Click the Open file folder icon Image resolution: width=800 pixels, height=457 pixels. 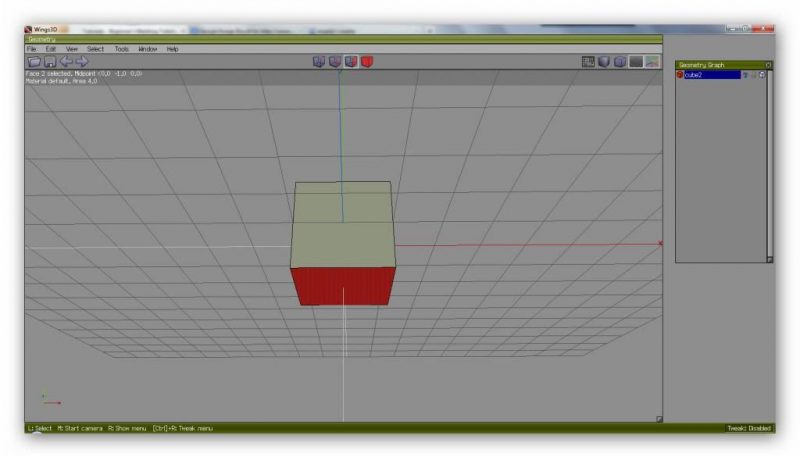click(x=34, y=62)
